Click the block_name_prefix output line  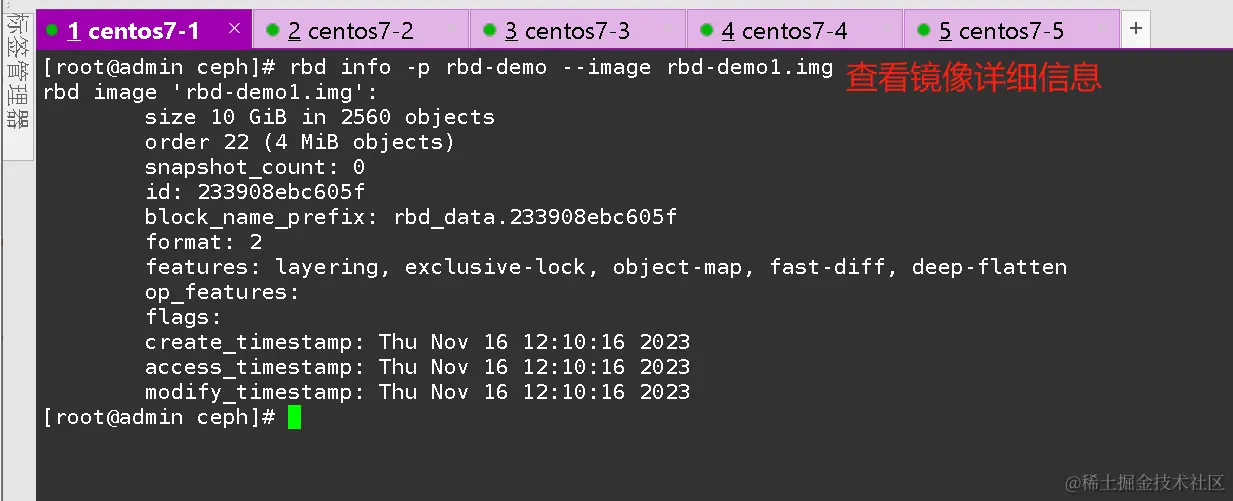[x=412, y=217]
